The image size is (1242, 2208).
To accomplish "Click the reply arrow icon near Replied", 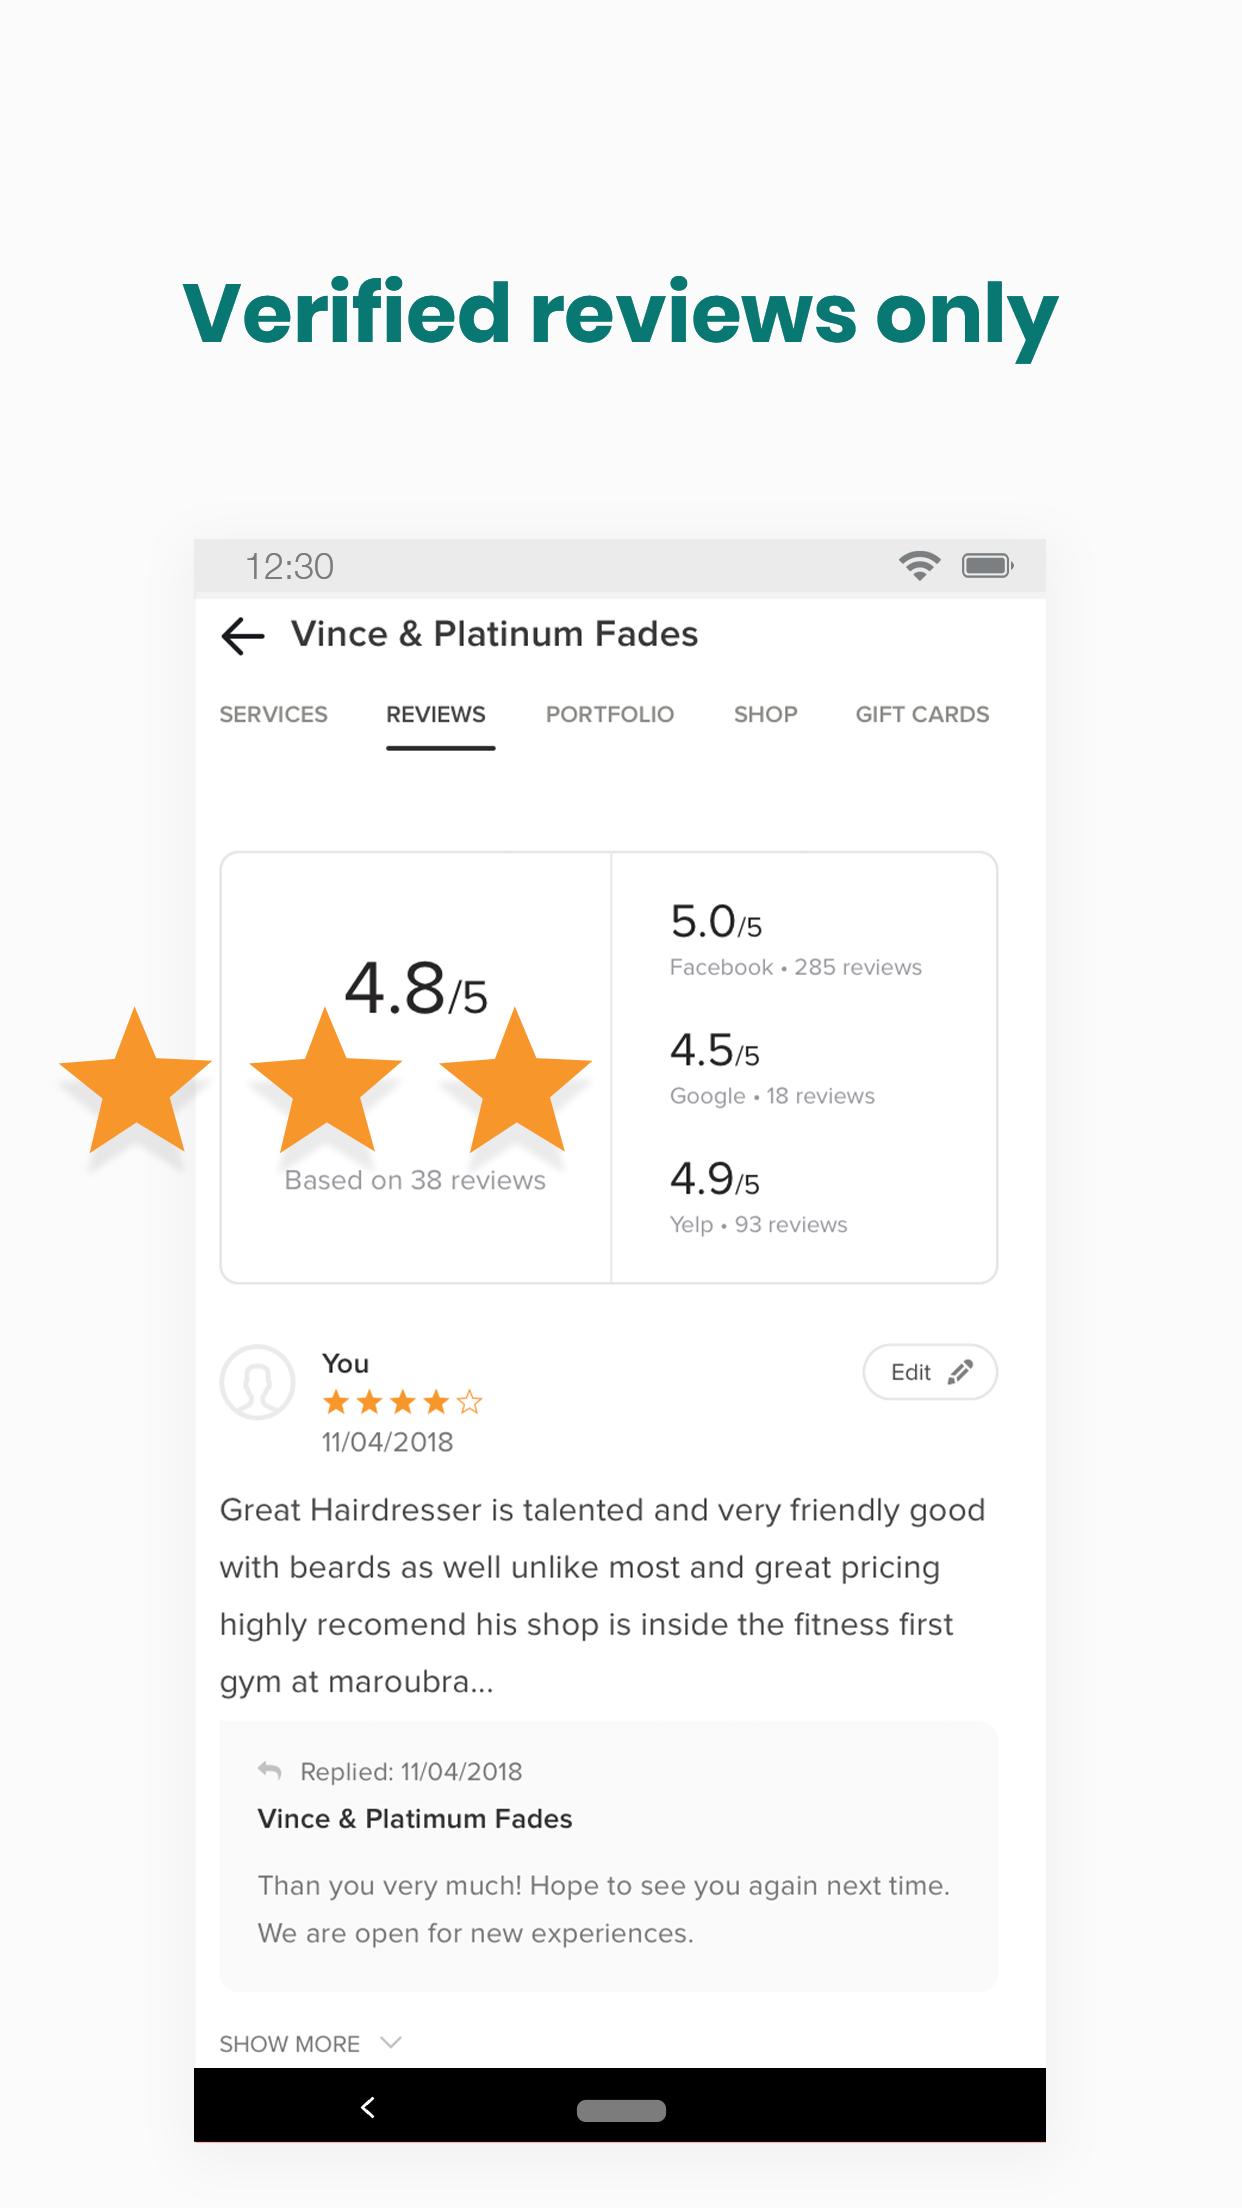I will point(269,1770).
